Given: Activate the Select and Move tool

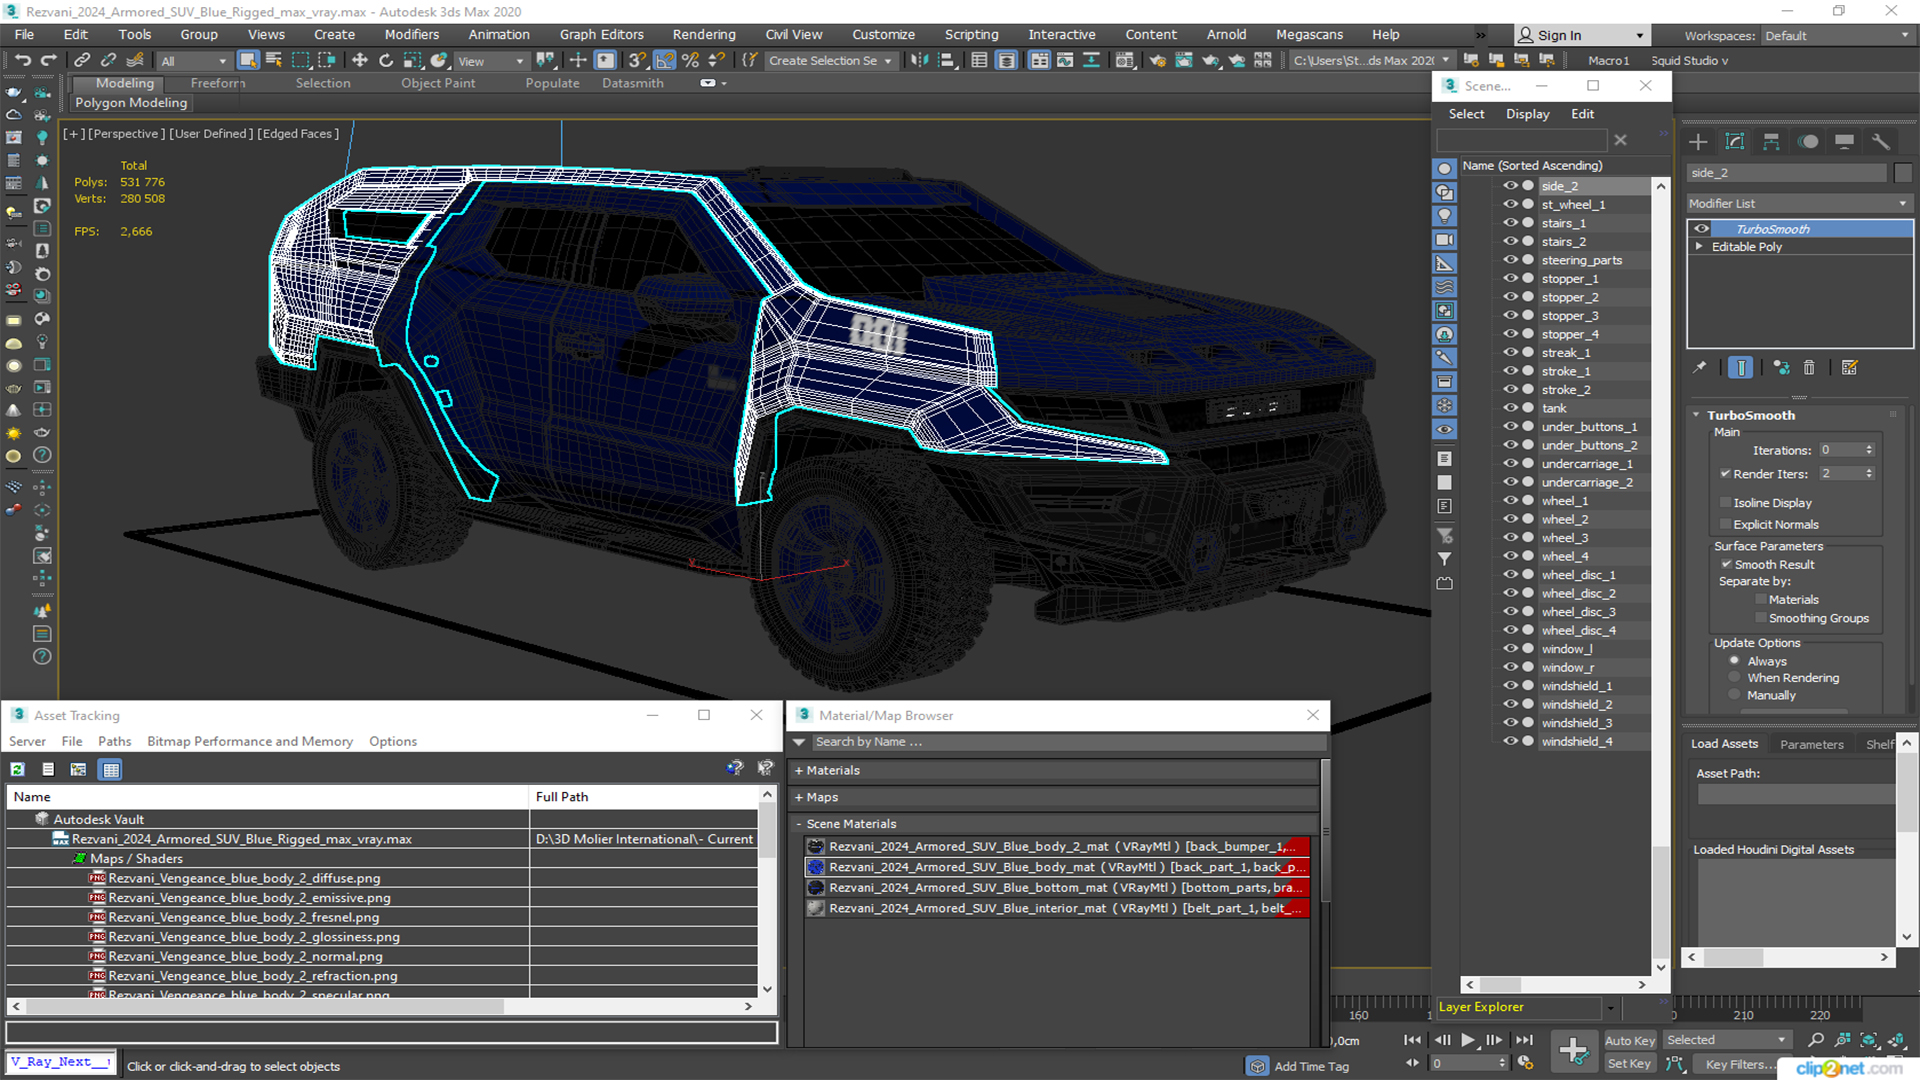Looking at the screenshot, I should (x=360, y=60).
